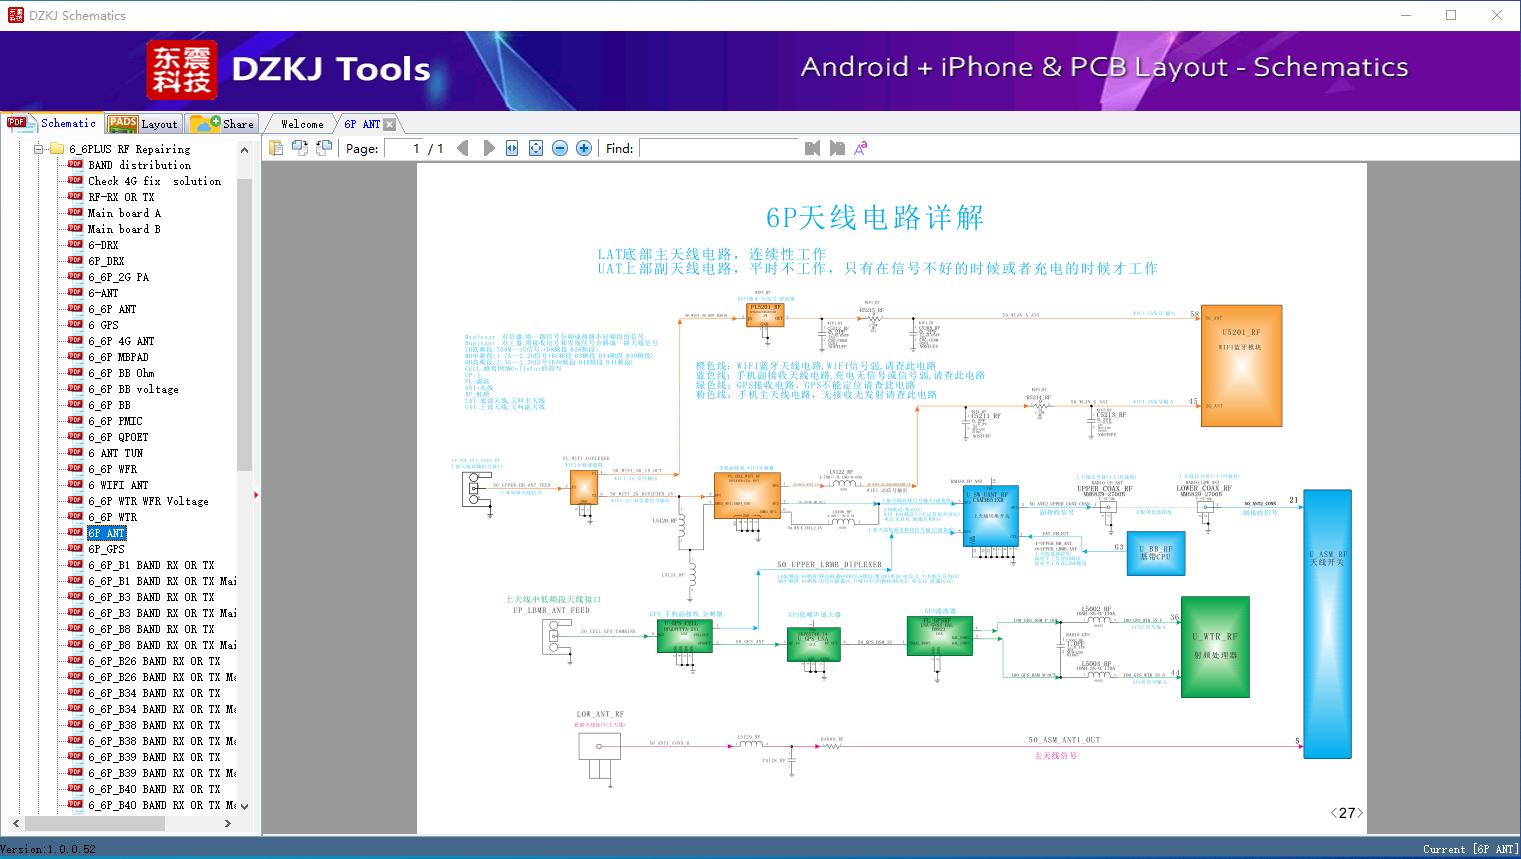Open 6_6P_B26 BAND RX OR TX
This screenshot has width=1521, height=859.
(x=154, y=661)
